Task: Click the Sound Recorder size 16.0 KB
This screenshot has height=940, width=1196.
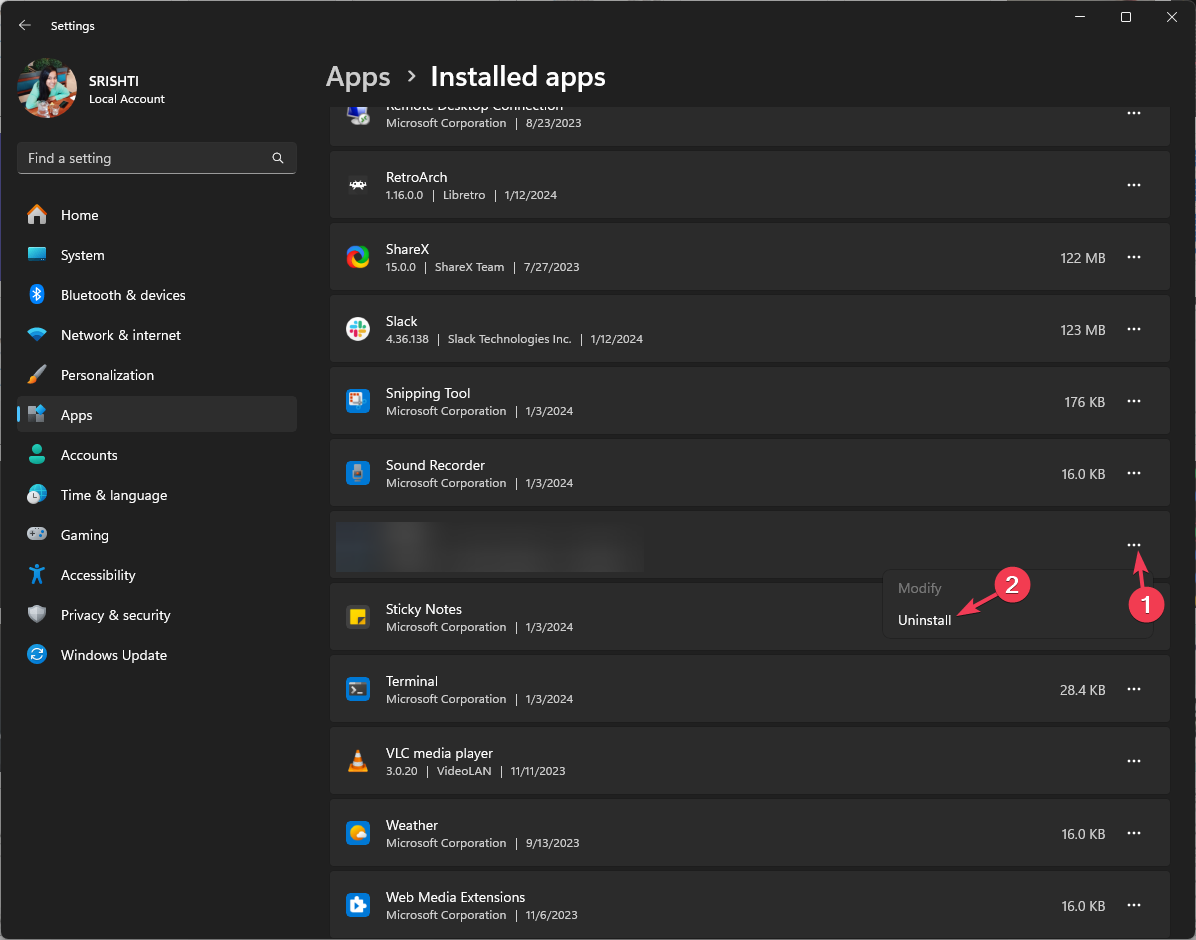Action: pyautogui.click(x=1083, y=474)
